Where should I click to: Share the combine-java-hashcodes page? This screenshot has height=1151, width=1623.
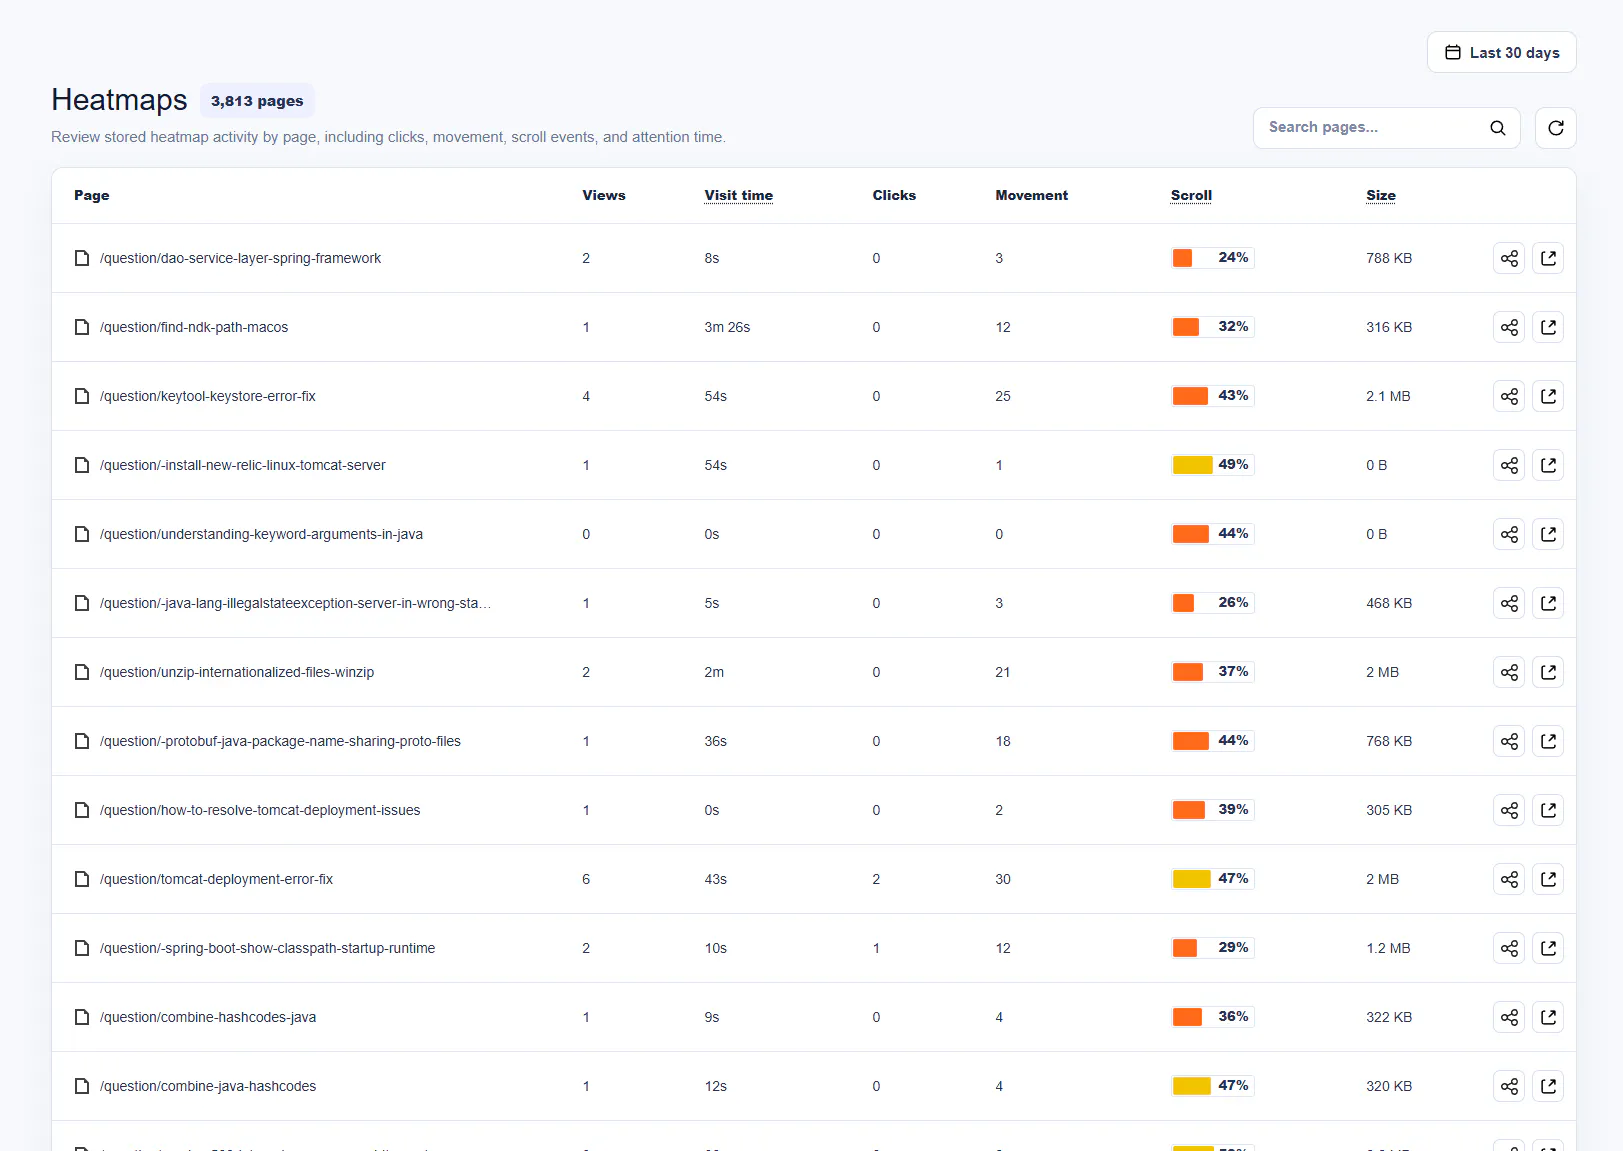click(x=1509, y=1086)
